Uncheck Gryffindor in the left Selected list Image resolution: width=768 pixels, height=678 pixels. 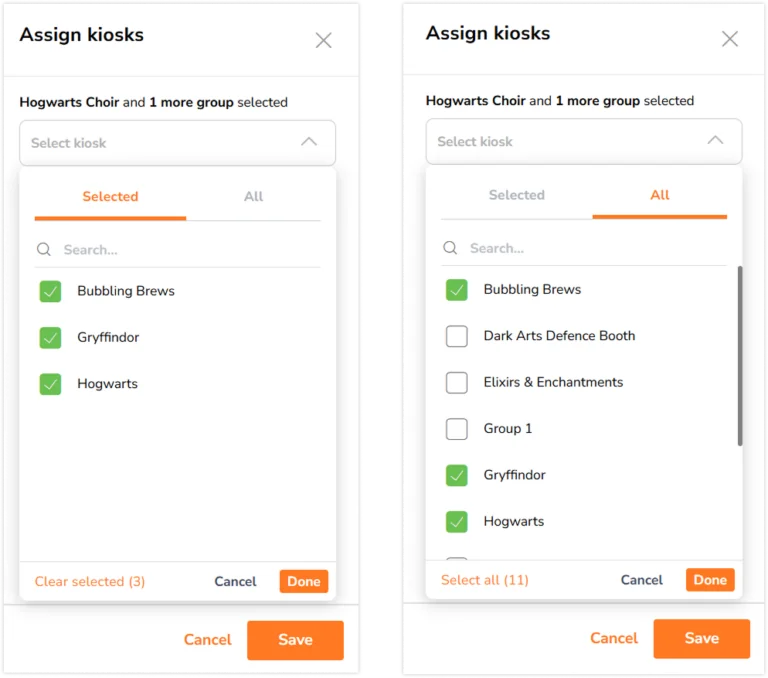[50, 338]
